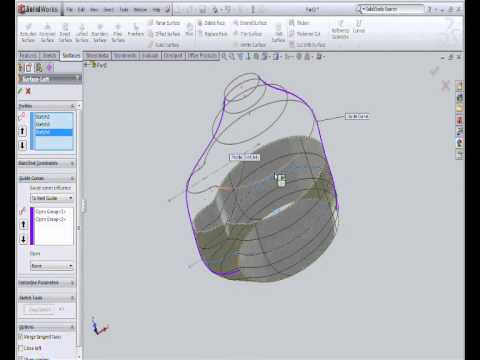Image resolution: width=480 pixels, height=360 pixels.
Task: Switch to the Evaluate tab
Action: pos(150,56)
